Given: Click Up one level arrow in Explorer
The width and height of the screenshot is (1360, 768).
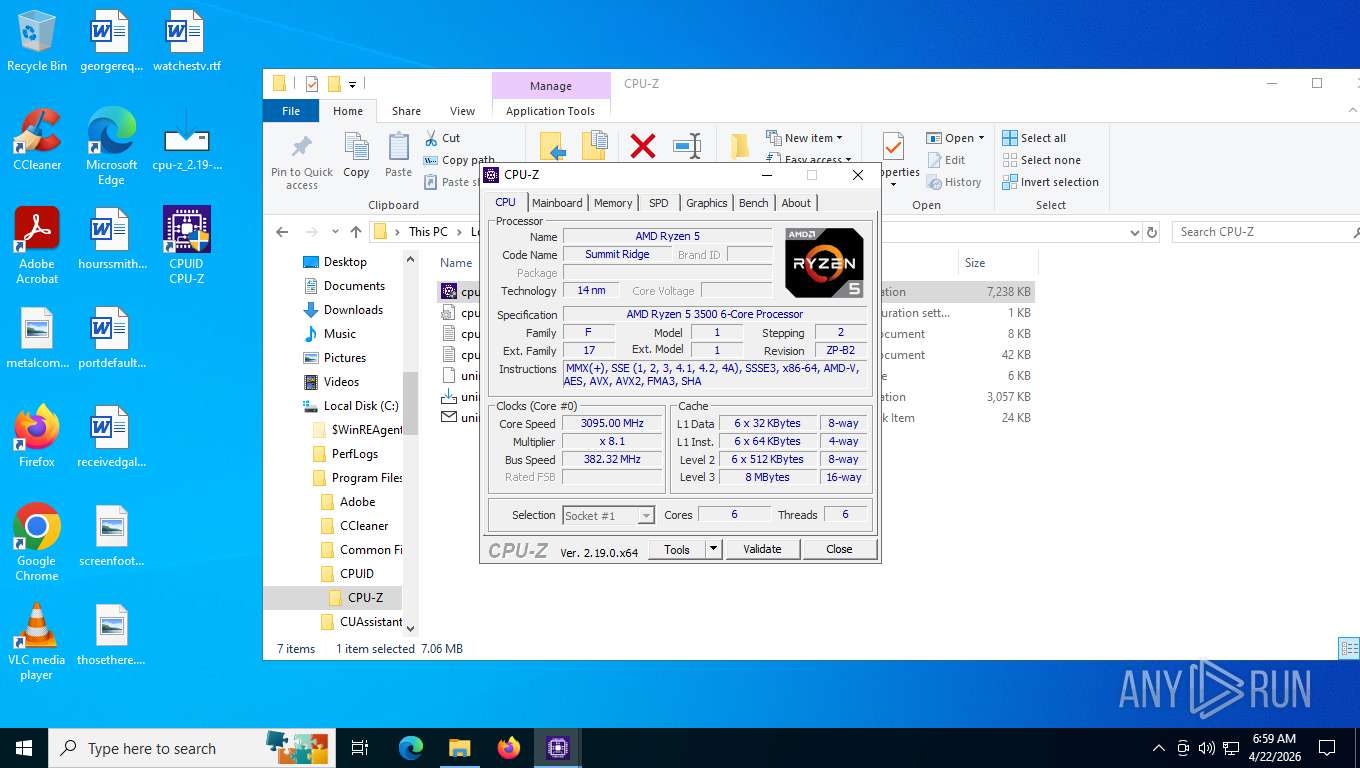Looking at the screenshot, I should click(356, 232).
